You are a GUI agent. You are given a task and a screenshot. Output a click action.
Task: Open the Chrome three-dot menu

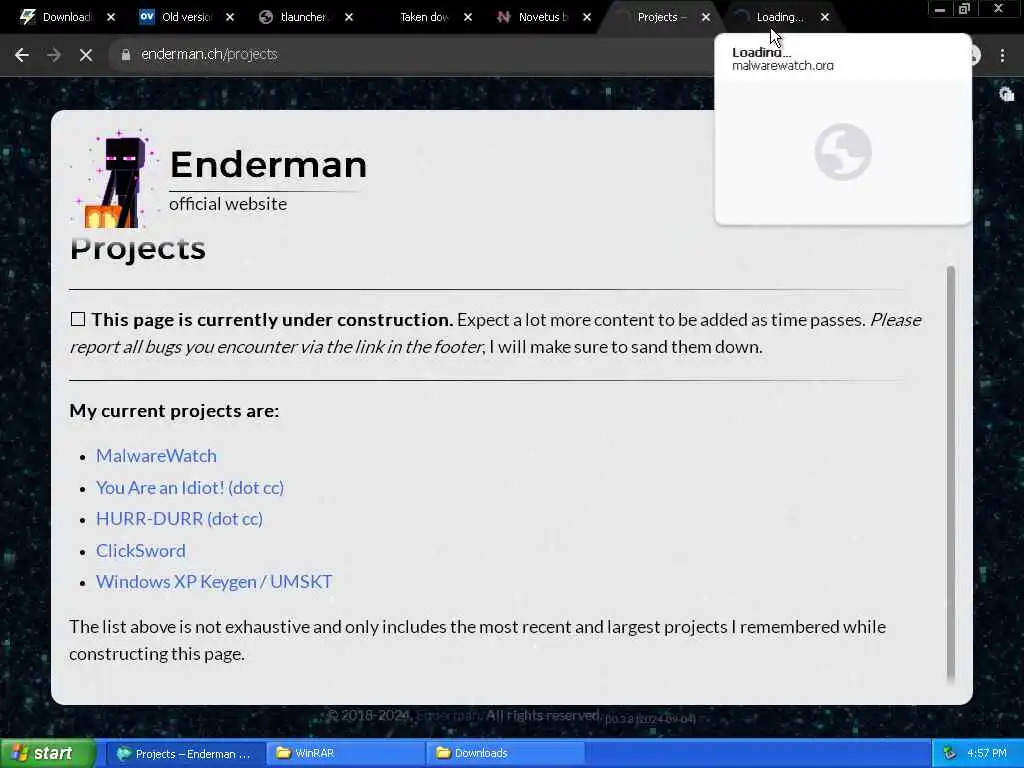(1002, 56)
